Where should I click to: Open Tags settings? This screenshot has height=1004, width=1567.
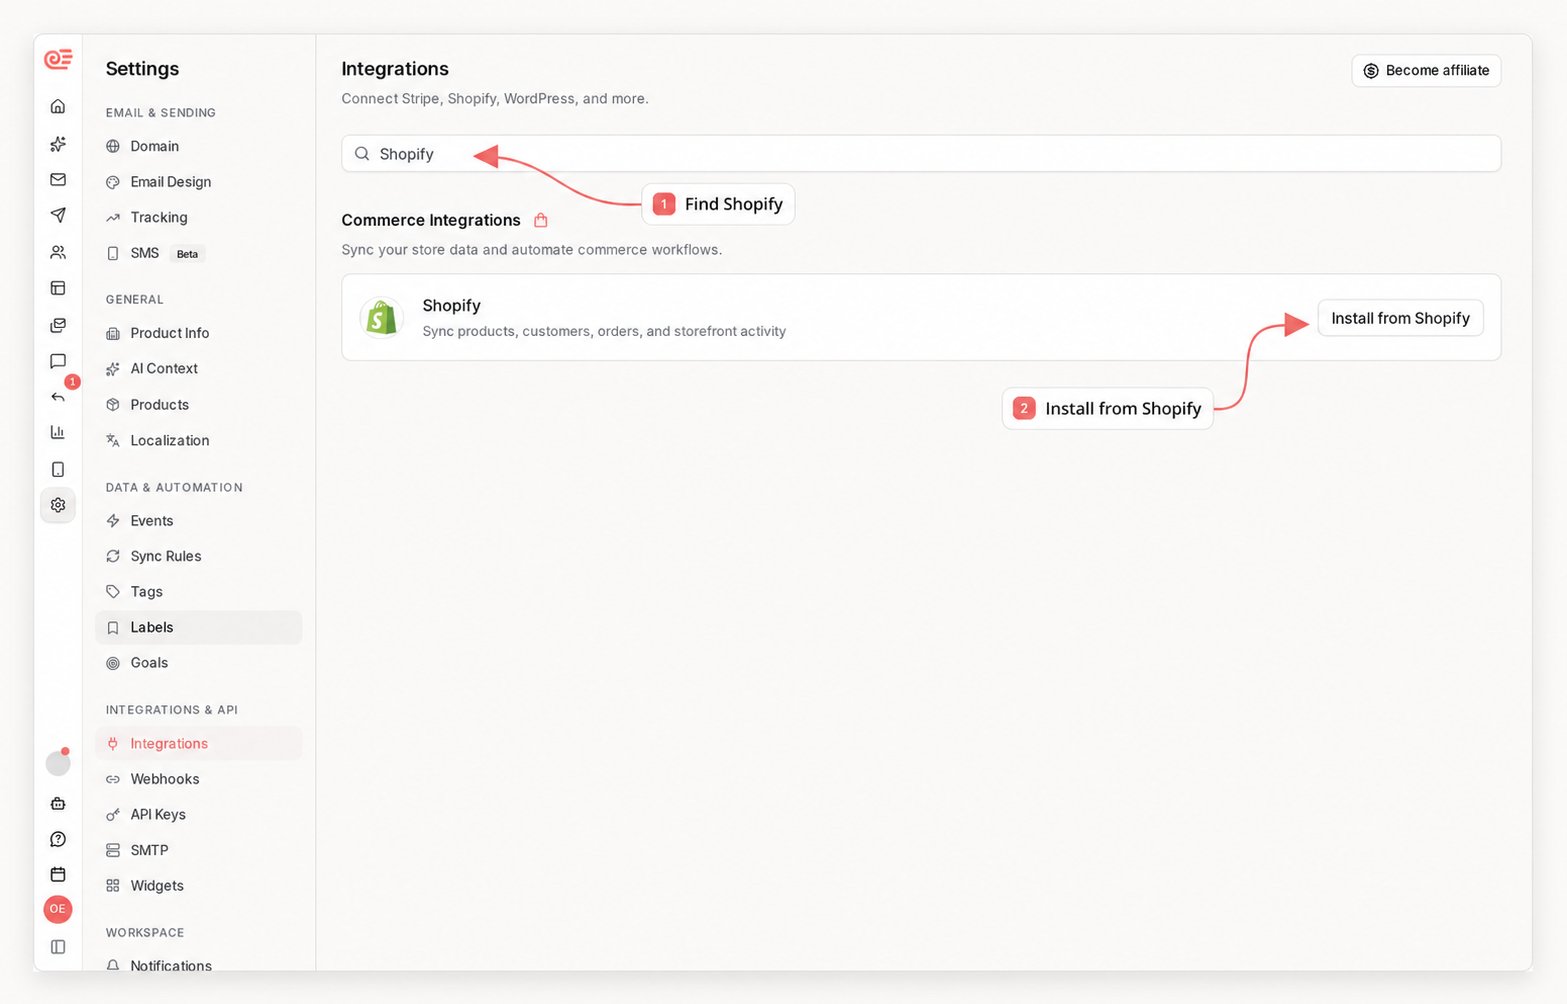[x=199, y=592]
